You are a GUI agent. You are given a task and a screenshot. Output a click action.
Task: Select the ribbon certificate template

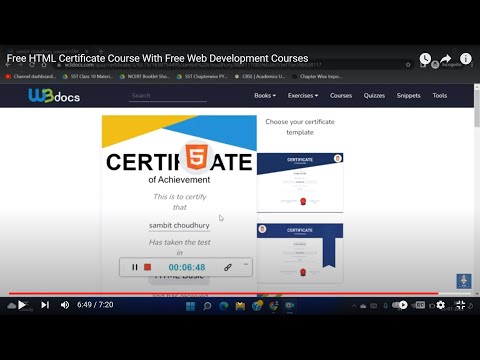pos(300,253)
